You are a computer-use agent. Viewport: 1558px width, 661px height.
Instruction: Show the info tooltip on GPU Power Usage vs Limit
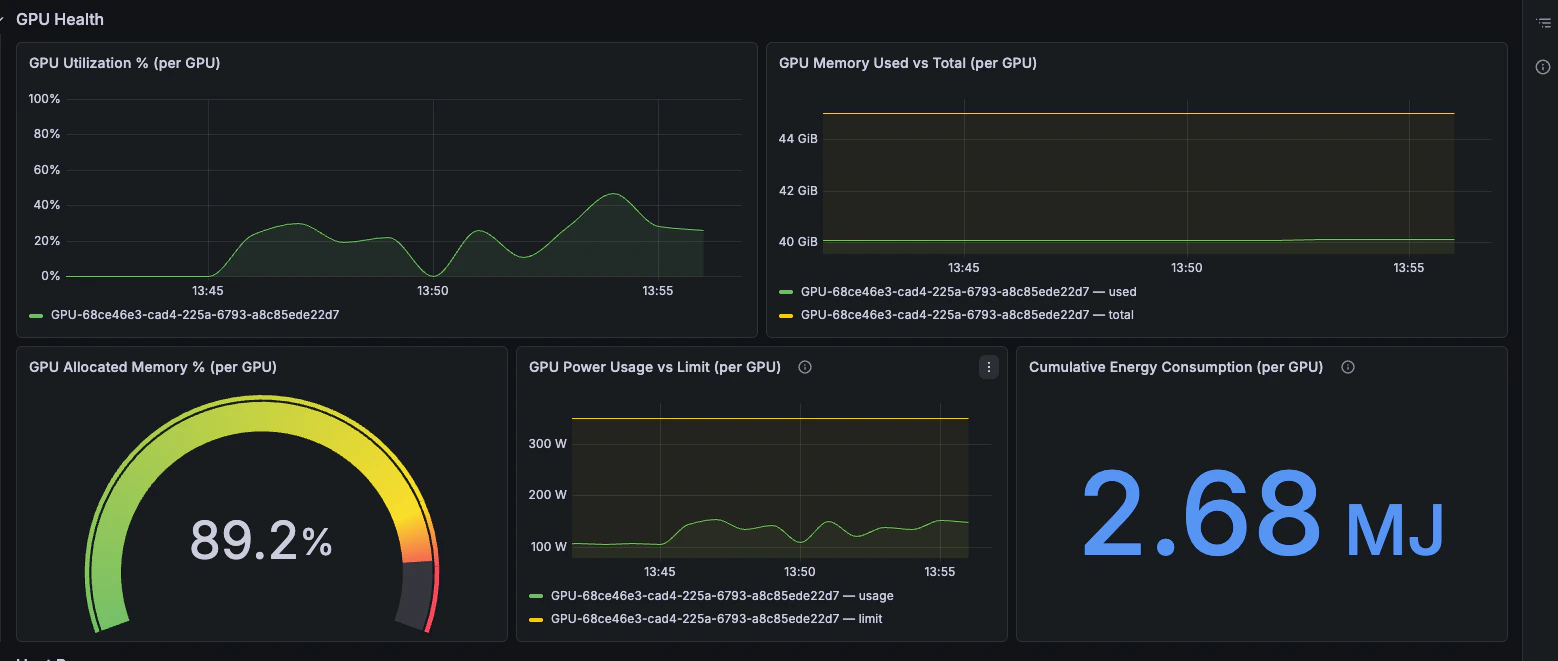click(x=805, y=367)
